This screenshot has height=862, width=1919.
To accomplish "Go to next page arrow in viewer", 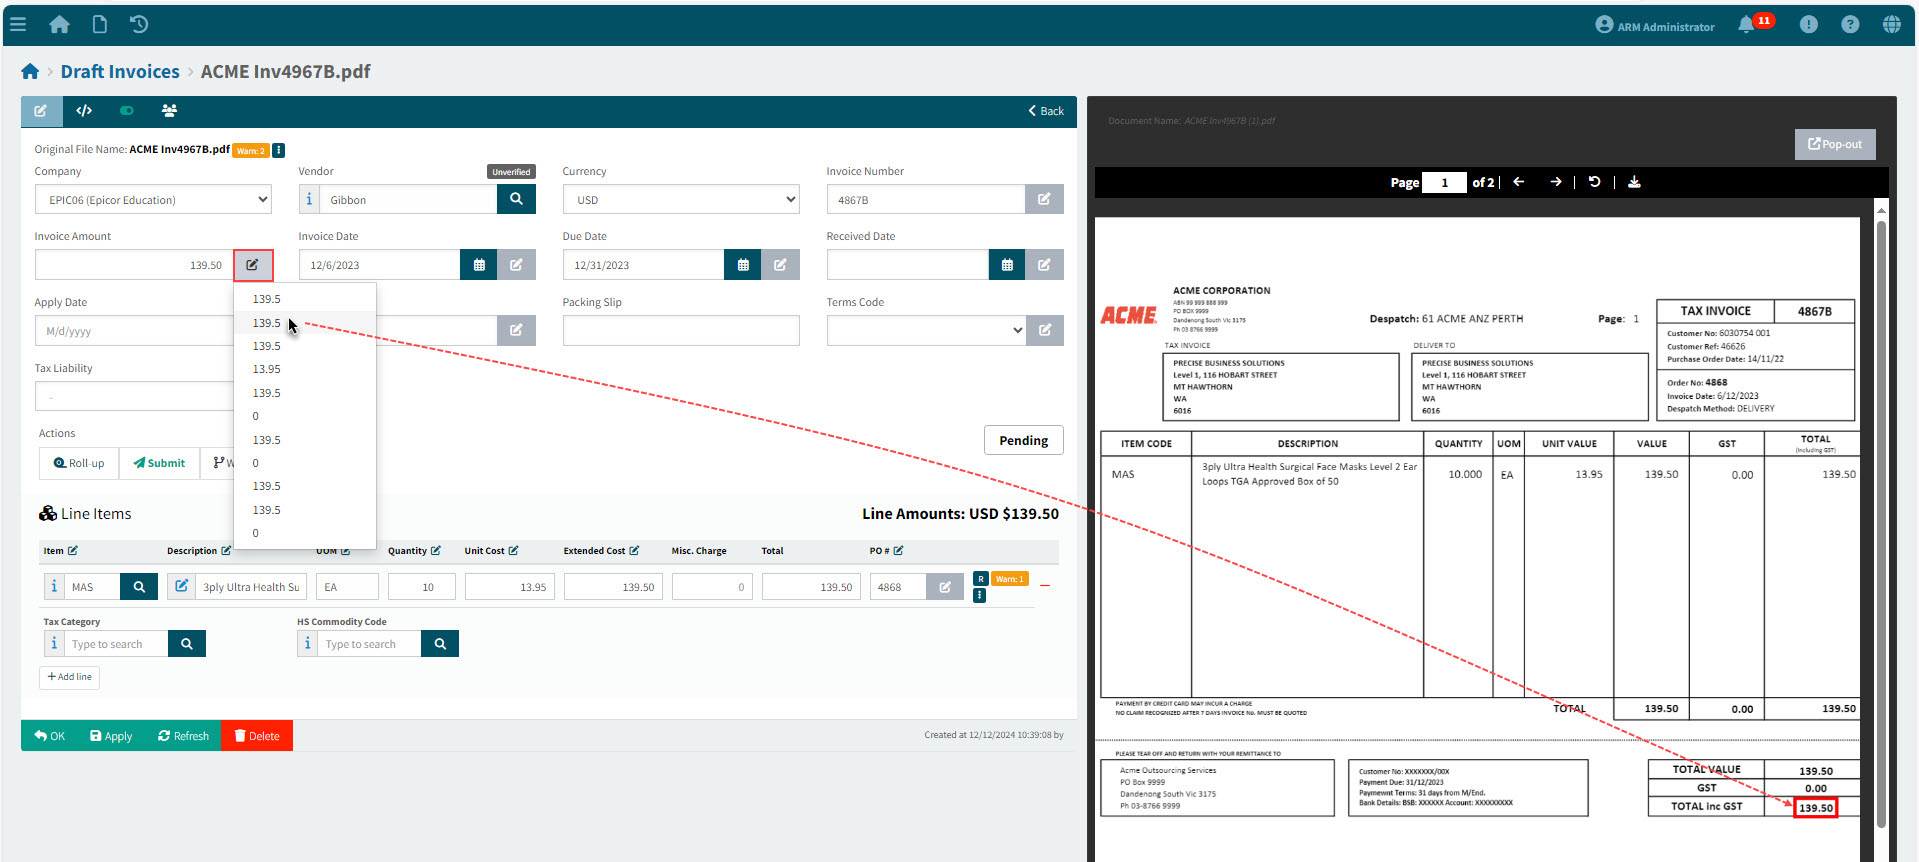I will (1556, 182).
